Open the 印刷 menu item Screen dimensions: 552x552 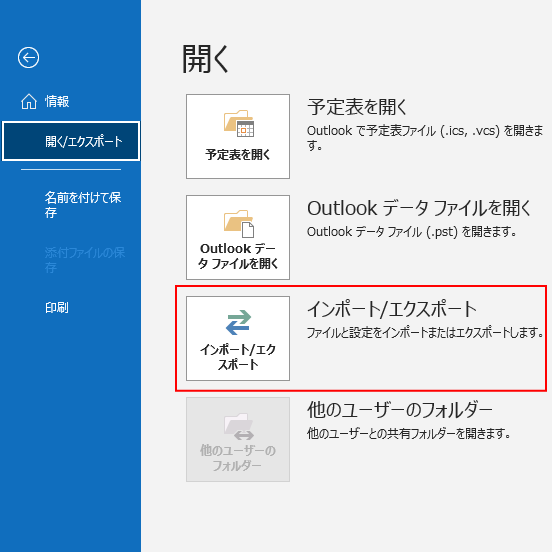(x=57, y=307)
